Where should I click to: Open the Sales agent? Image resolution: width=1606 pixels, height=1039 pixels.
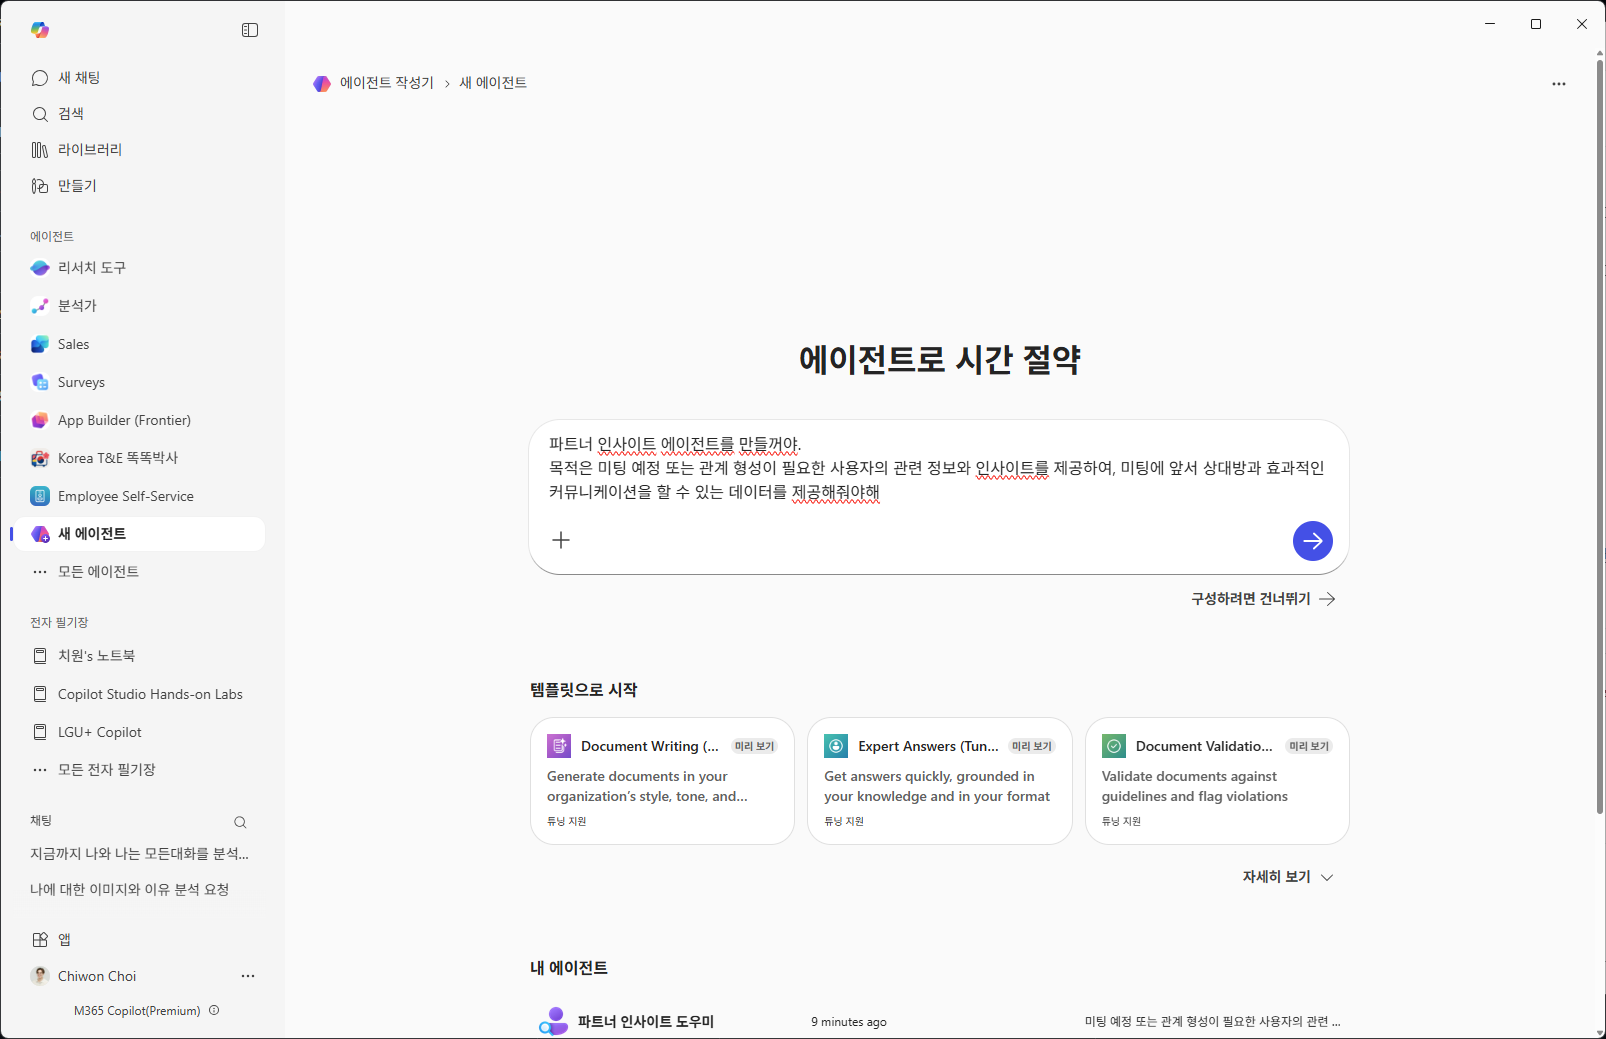[140, 344]
